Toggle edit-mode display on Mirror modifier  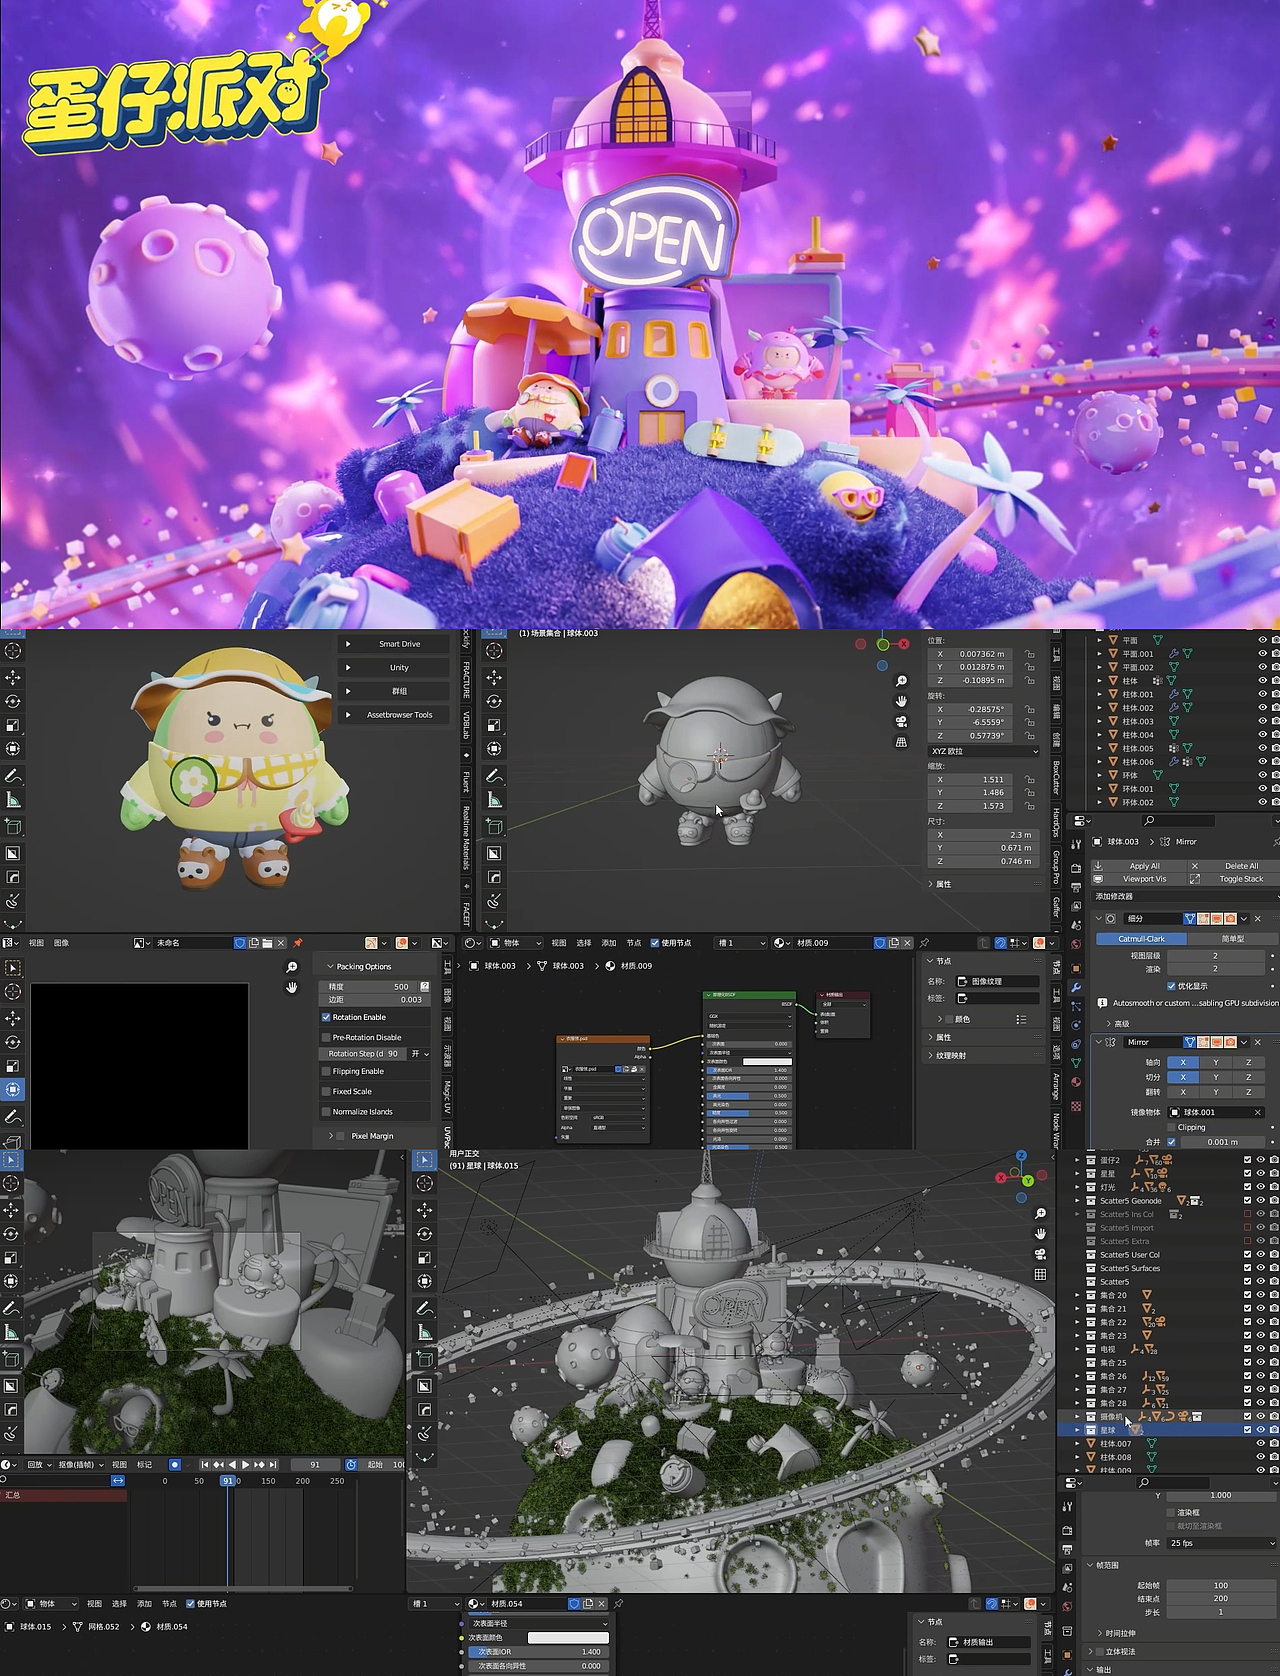(1203, 1042)
